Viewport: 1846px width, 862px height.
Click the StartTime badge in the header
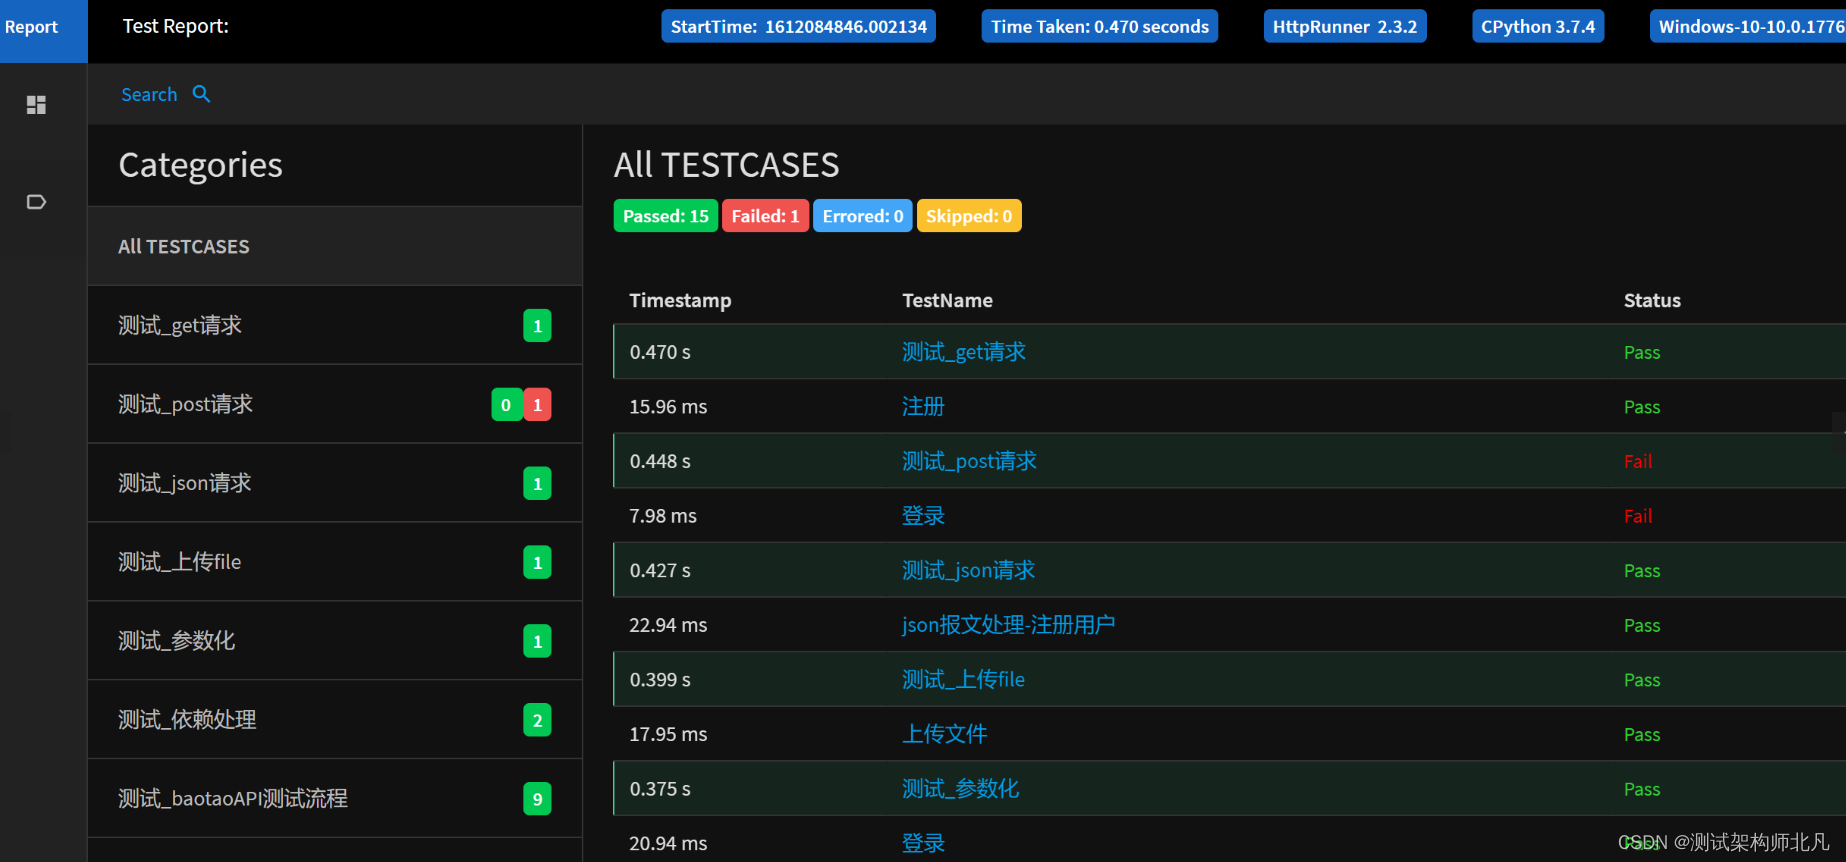(799, 27)
